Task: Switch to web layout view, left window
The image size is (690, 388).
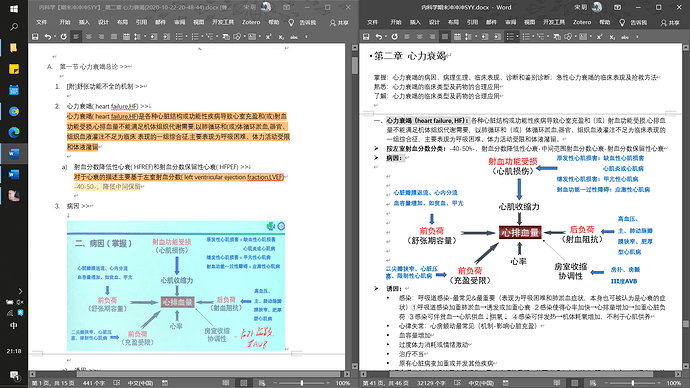Action: pyautogui.click(x=262, y=383)
